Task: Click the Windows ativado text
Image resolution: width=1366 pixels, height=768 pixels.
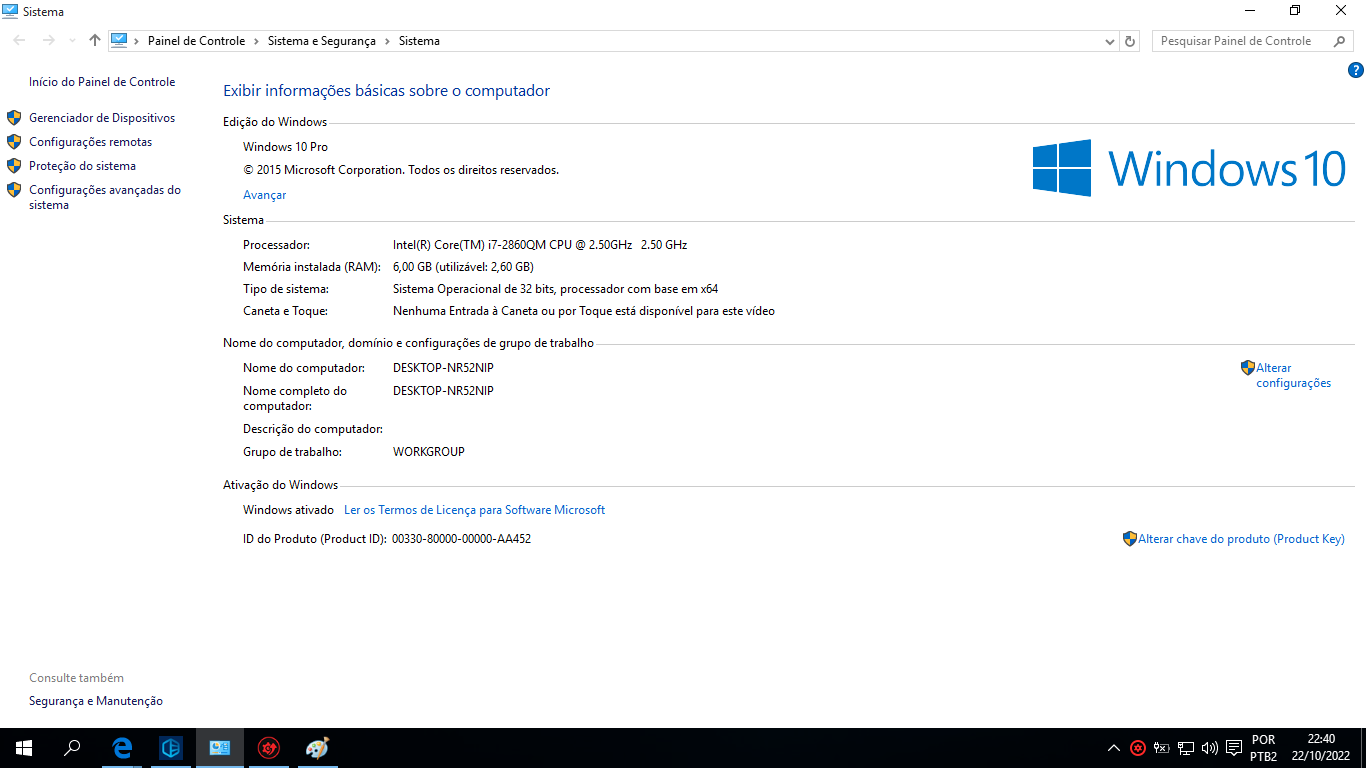Action: point(288,510)
